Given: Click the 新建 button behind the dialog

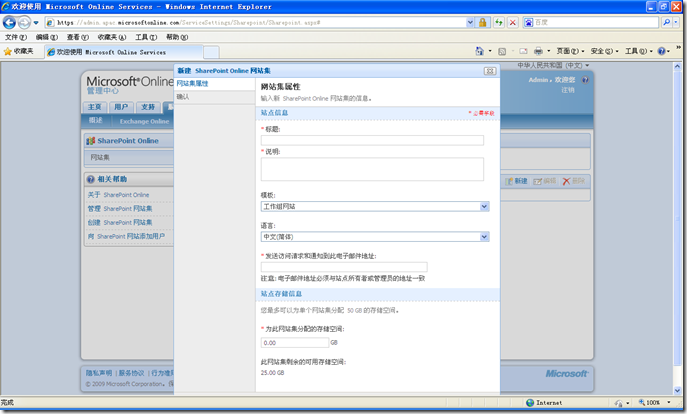Looking at the screenshot, I should point(517,181).
